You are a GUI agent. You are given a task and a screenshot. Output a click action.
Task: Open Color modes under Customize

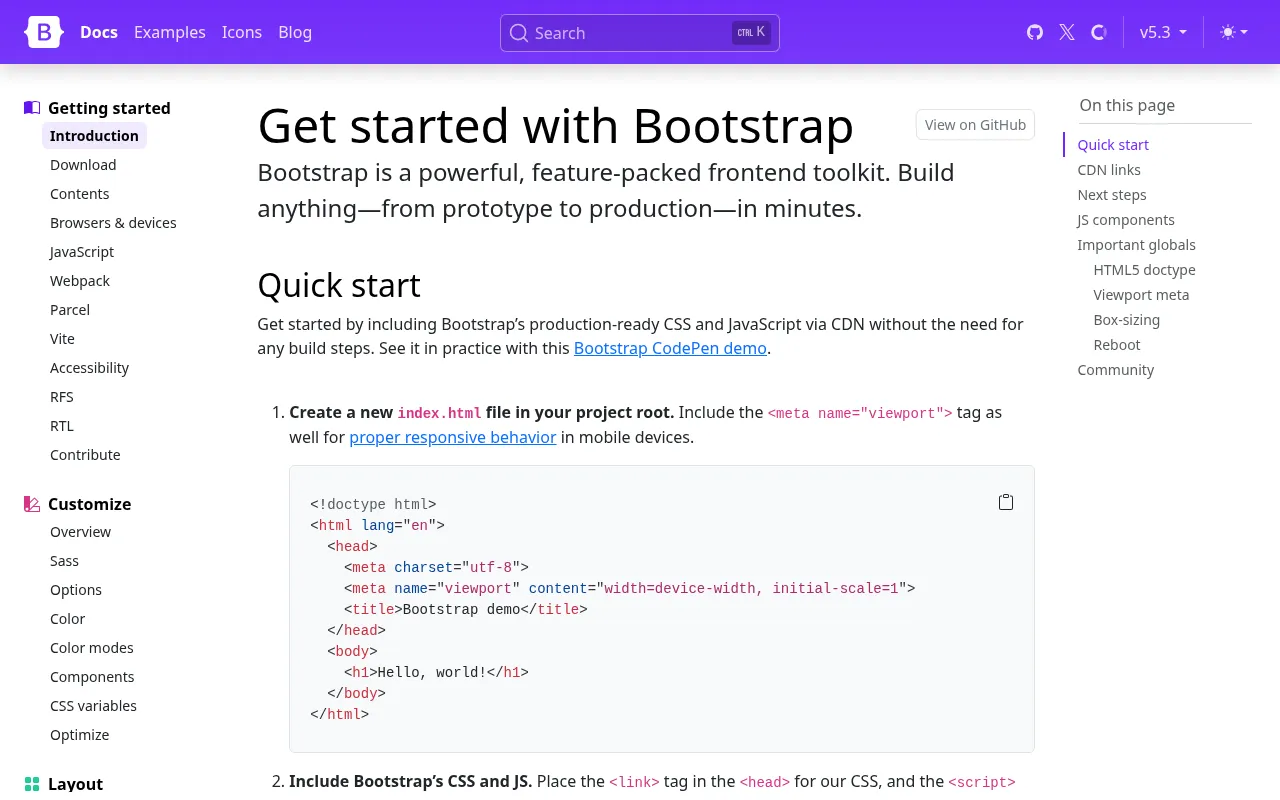click(92, 648)
